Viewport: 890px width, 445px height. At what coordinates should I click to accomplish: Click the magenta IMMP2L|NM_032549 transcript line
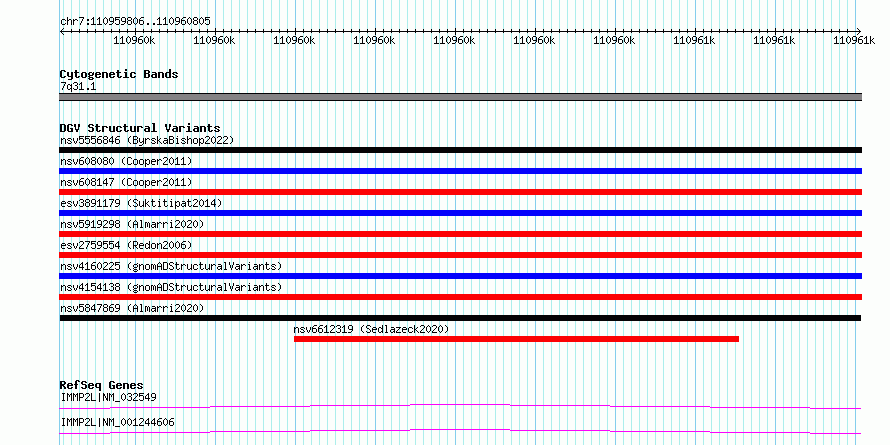point(460,406)
